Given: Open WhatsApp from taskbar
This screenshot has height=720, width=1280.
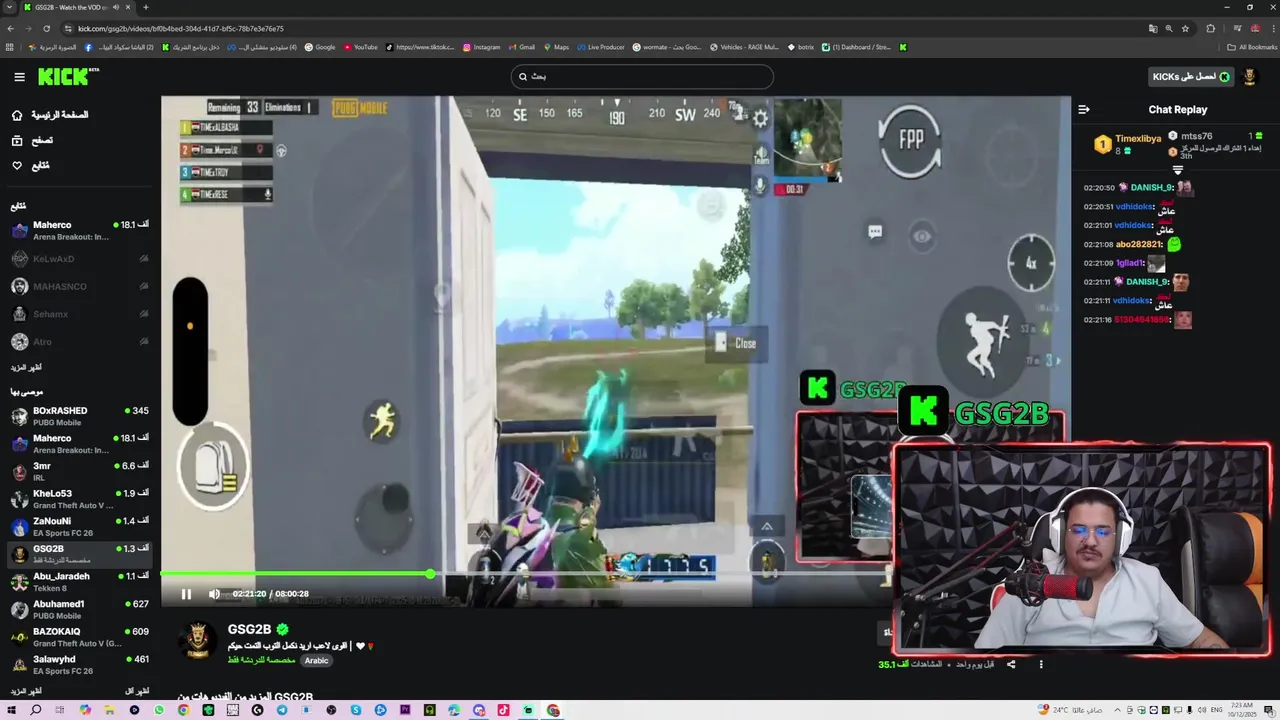Looking at the screenshot, I should coord(159,710).
